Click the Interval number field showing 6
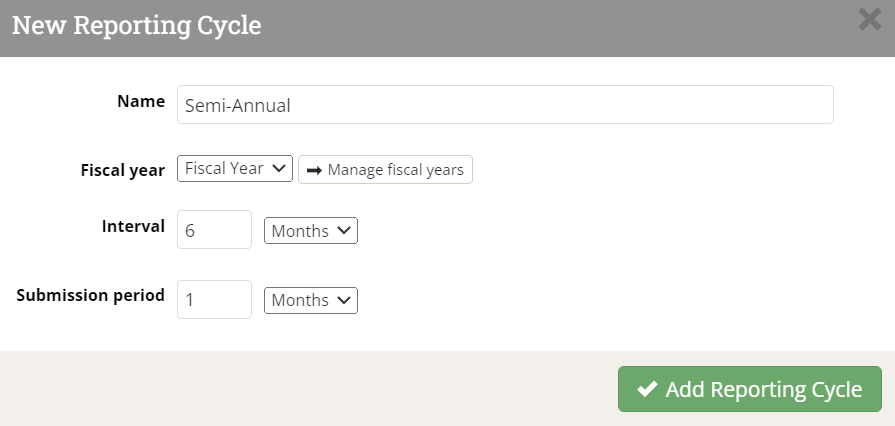895x426 pixels. tap(214, 230)
